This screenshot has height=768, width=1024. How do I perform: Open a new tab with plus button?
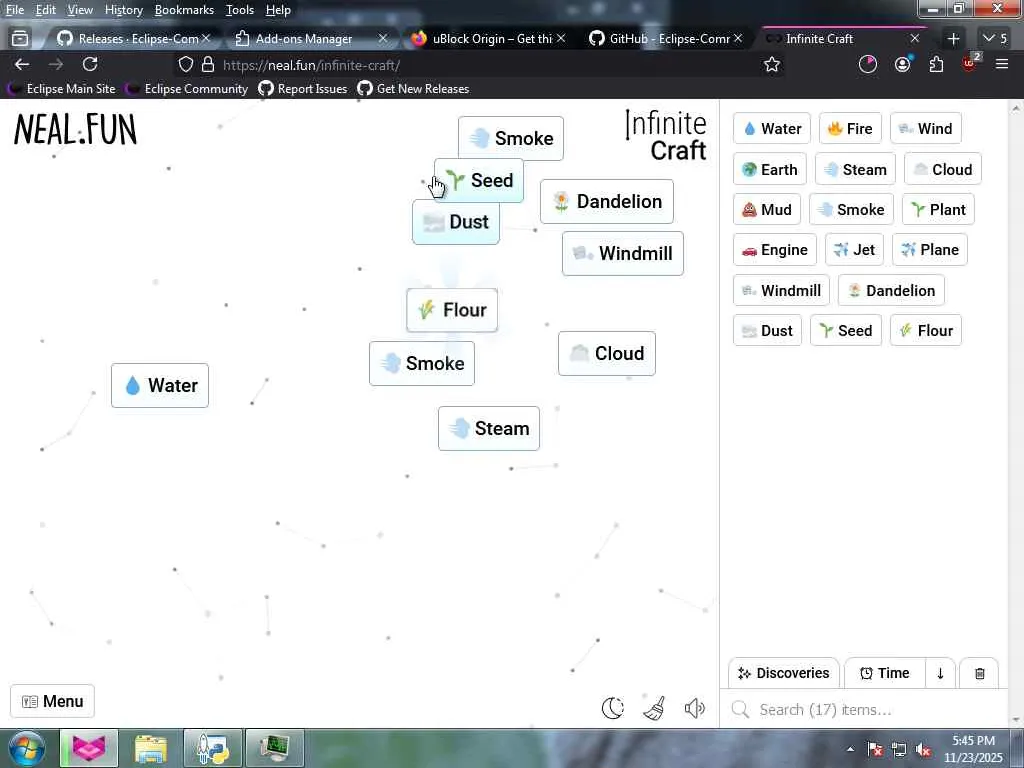tap(953, 39)
